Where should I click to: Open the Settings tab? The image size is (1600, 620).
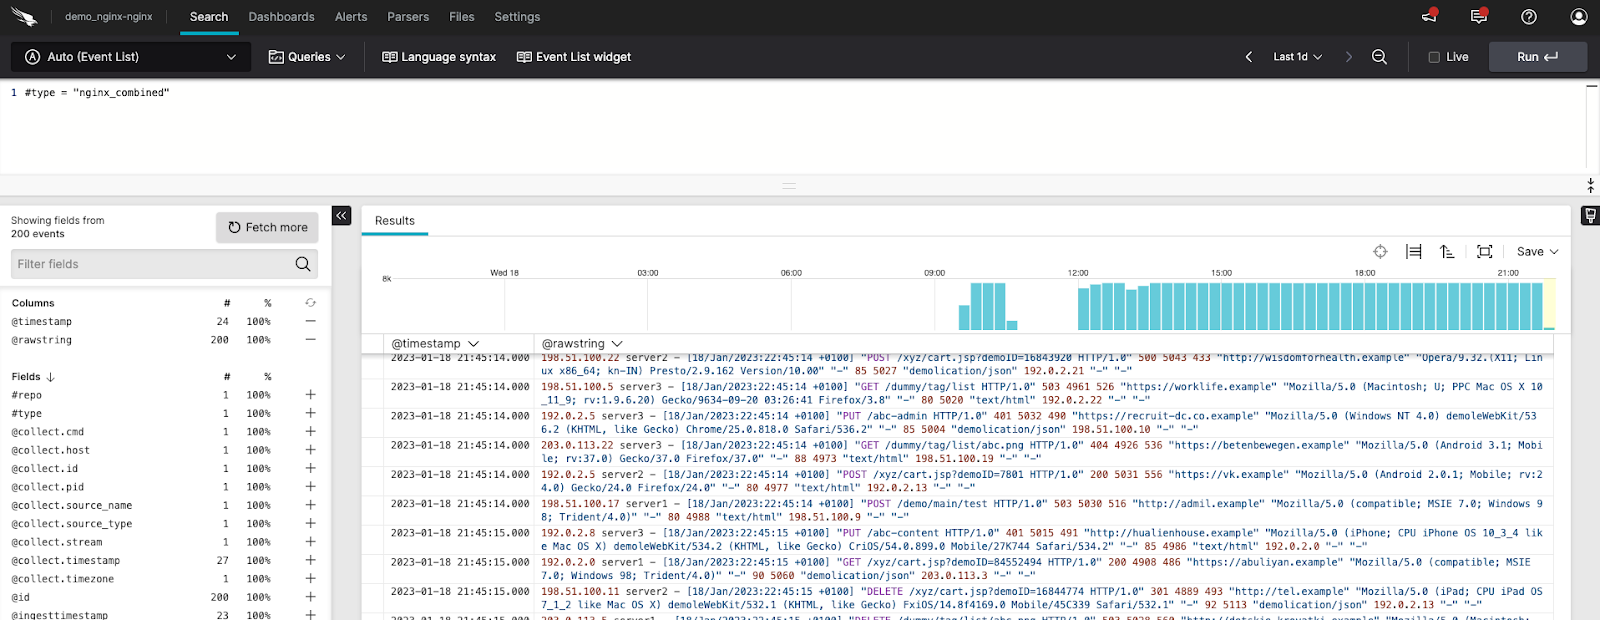click(517, 17)
